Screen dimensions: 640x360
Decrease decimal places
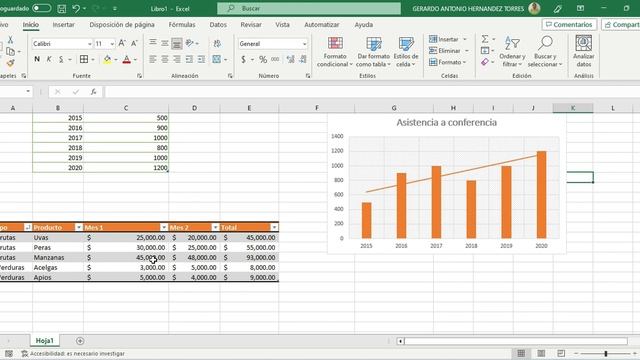tap(303, 60)
